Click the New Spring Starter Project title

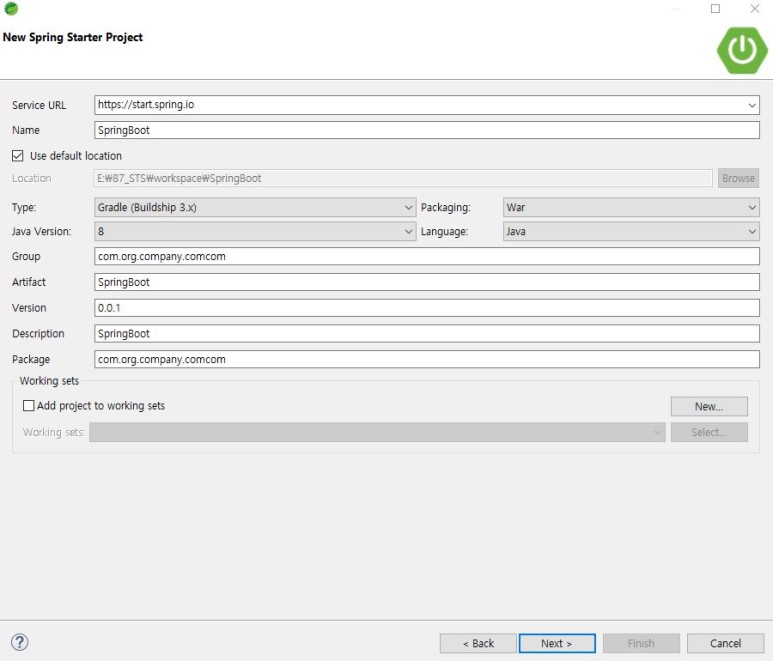72,37
